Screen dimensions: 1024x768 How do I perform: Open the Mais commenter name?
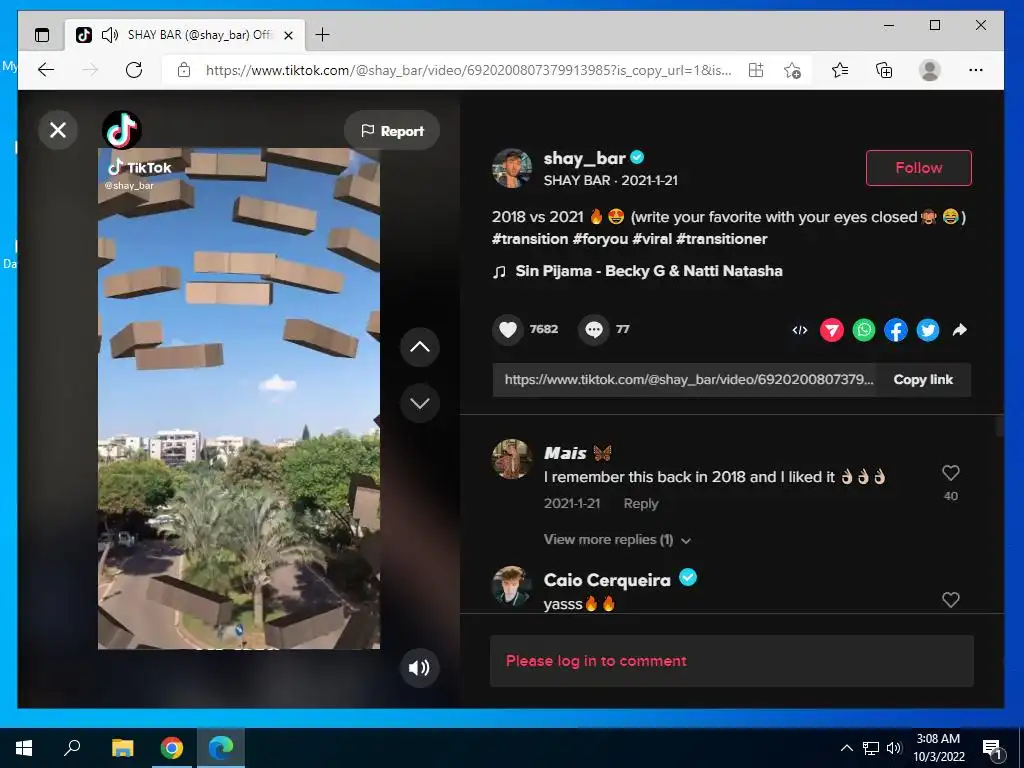(x=577, y=453)
